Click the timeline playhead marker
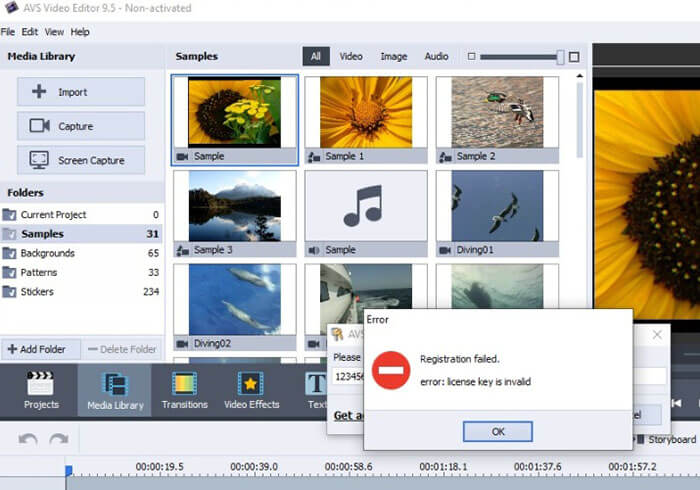This screenshot has height=490, width=700. pyautogui.click(x=69, y=470)
